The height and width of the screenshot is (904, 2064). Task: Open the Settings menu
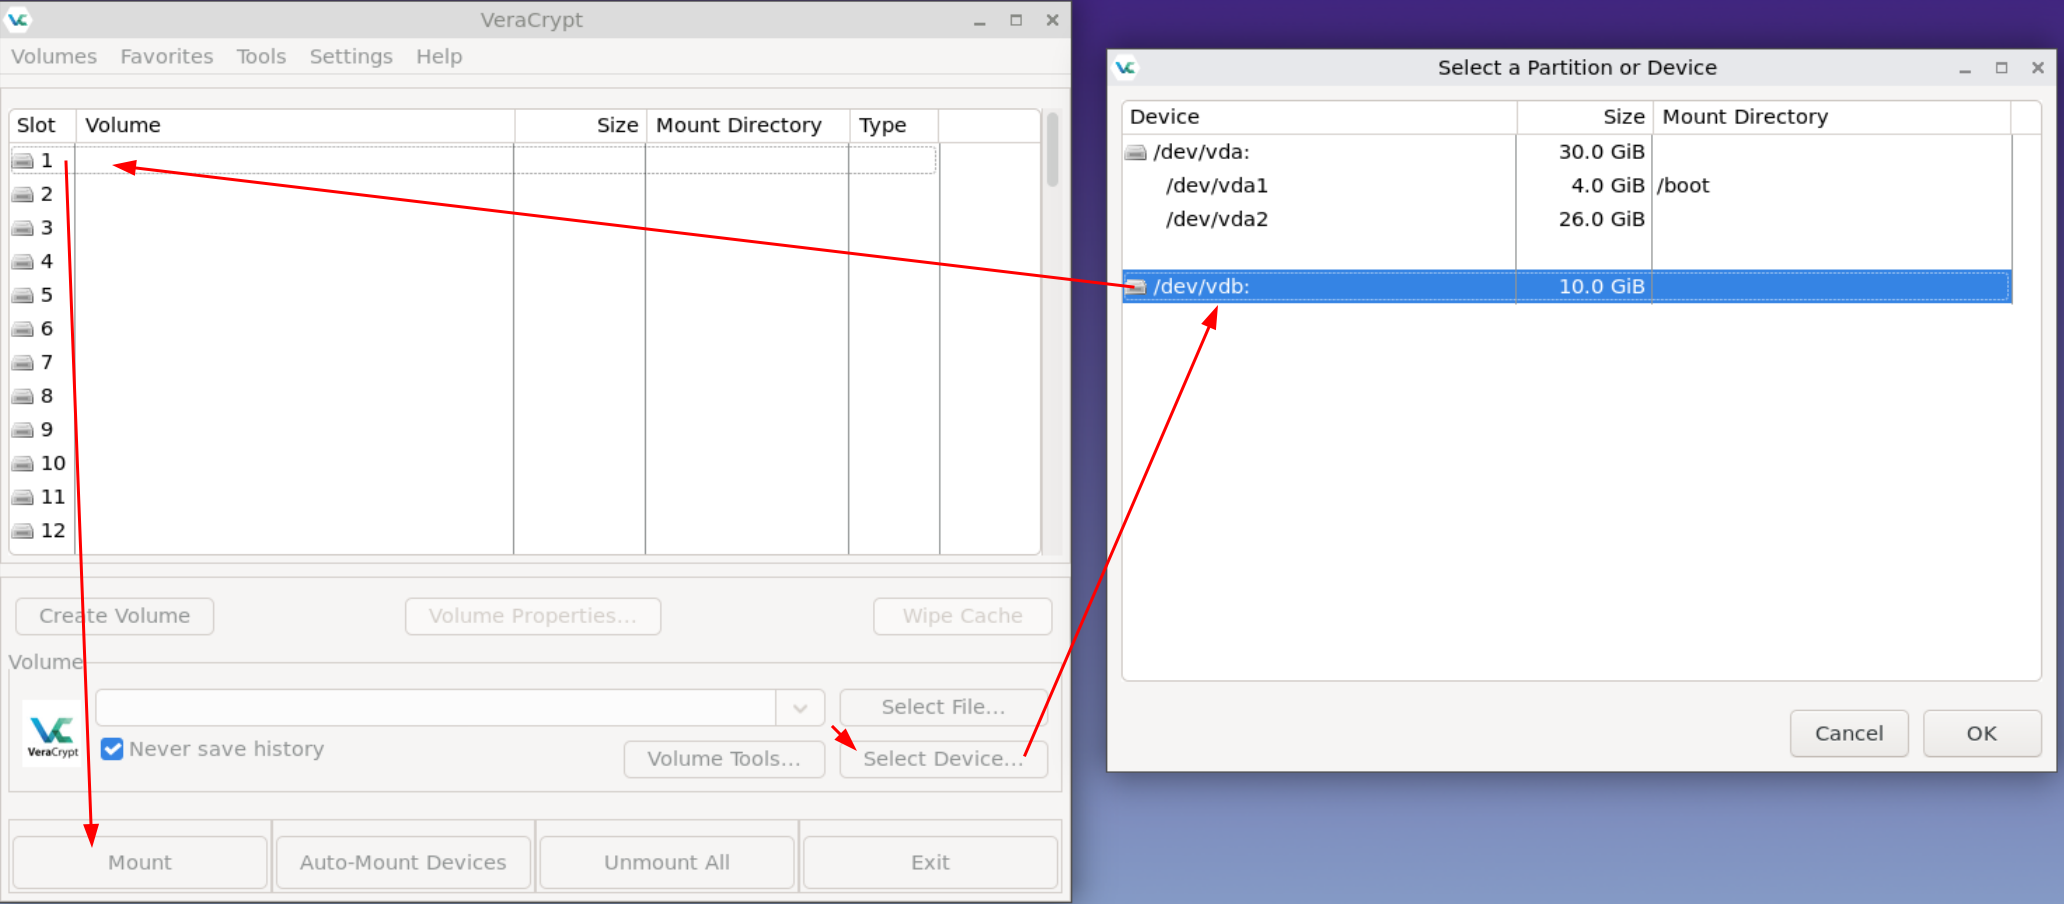pos(351,57)
